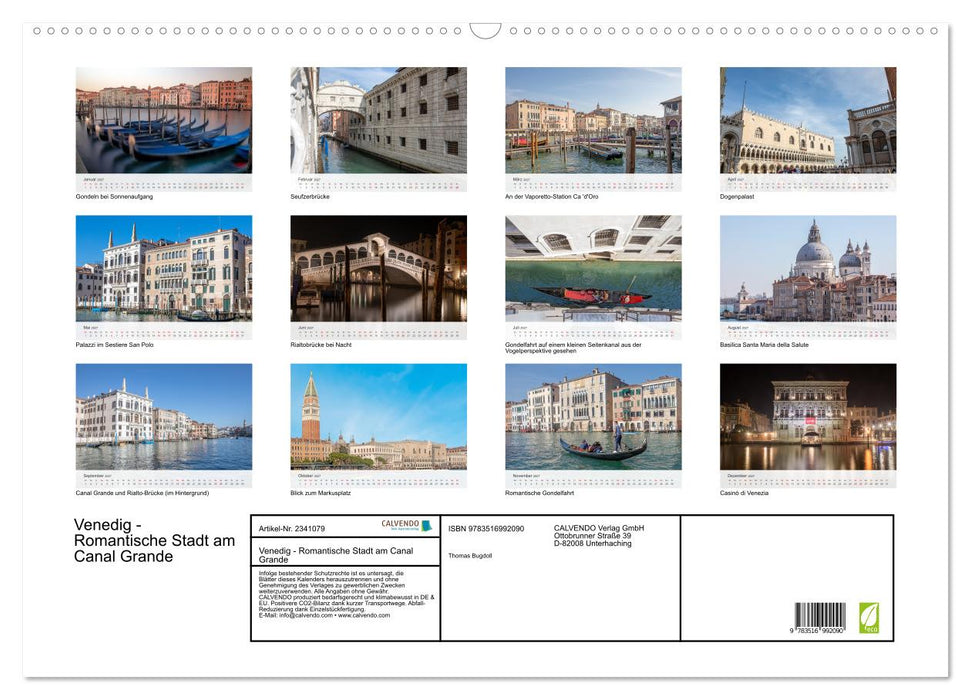
Task: Click the text 'Artikel-Nr. 2341079'
Action: [292, 528]
